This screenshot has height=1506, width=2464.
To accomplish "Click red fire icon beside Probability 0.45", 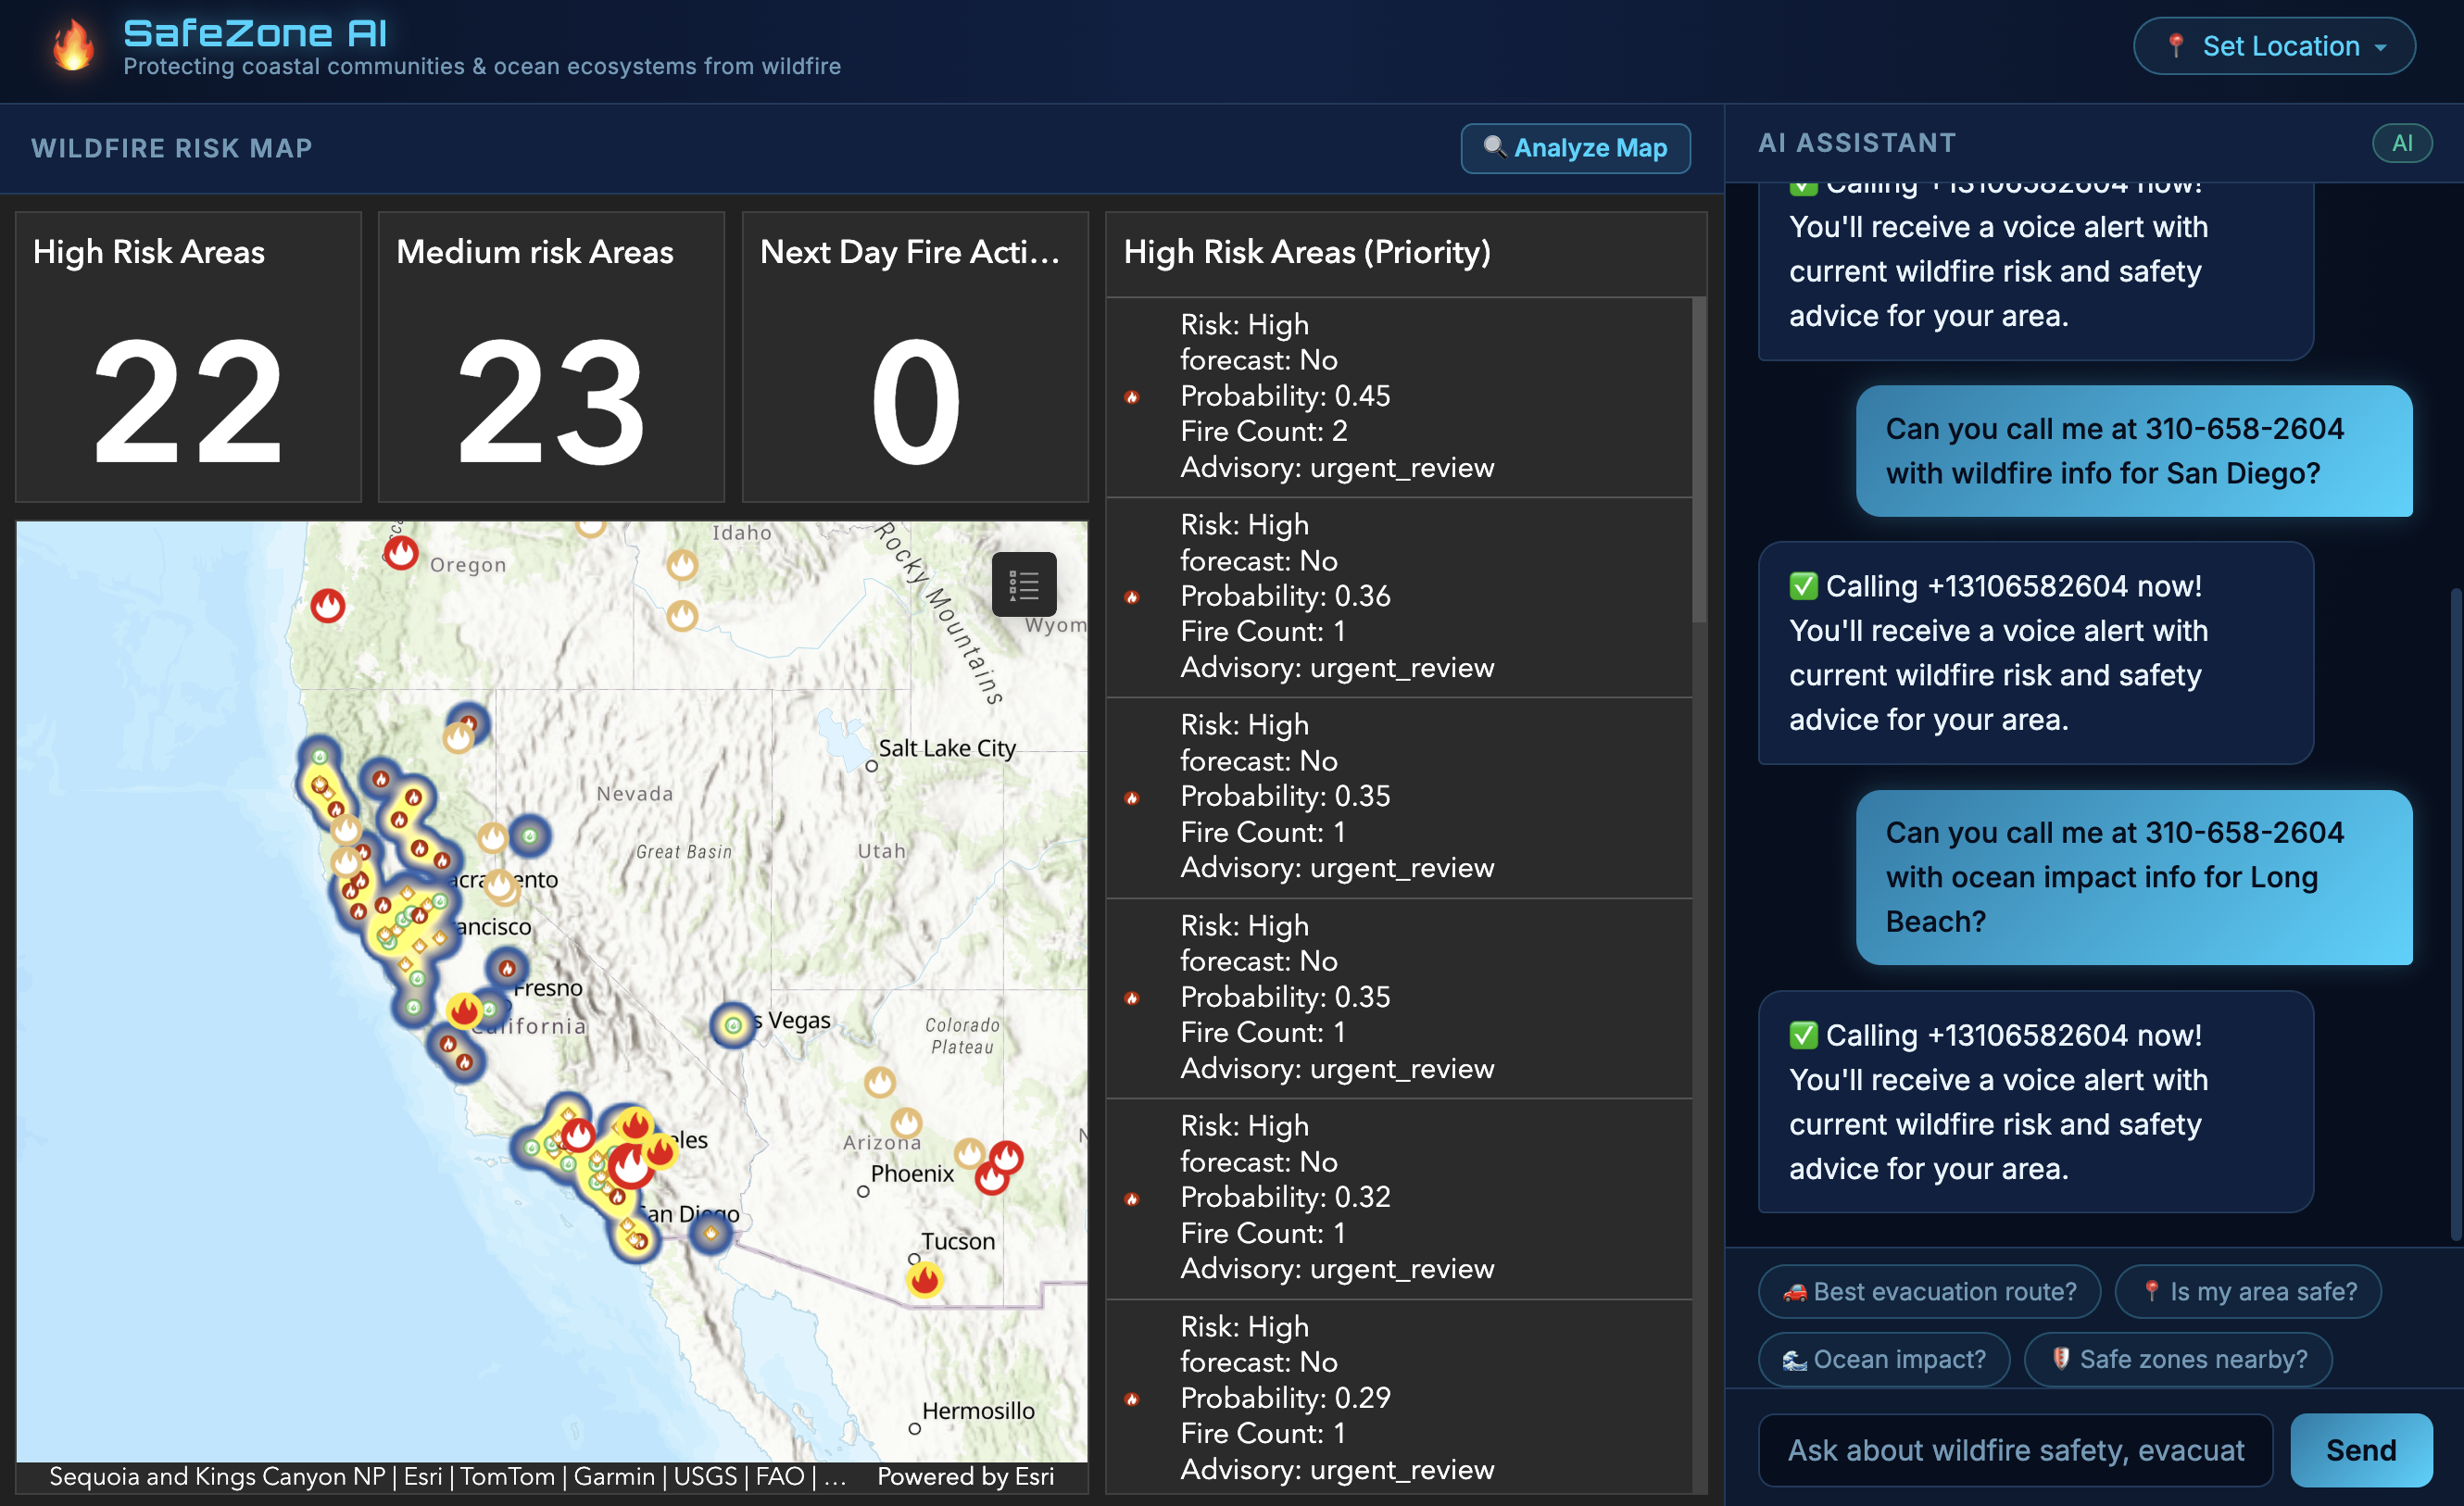I will coord(1132,397).
